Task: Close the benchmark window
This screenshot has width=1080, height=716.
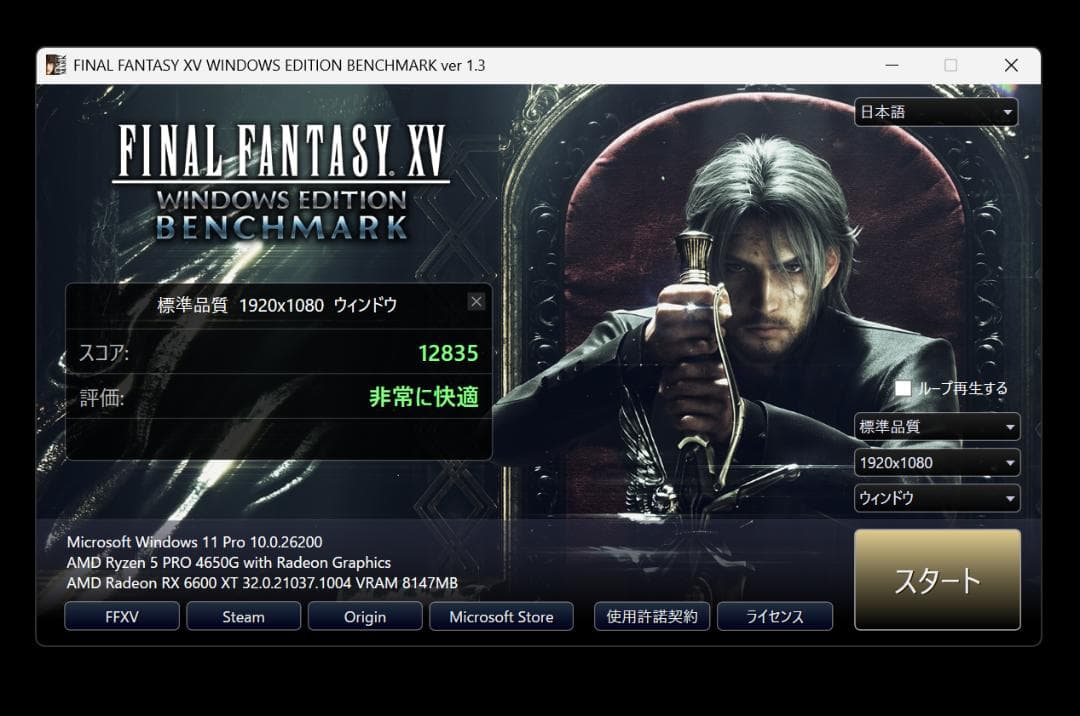Action: (x=1011, y=65)
